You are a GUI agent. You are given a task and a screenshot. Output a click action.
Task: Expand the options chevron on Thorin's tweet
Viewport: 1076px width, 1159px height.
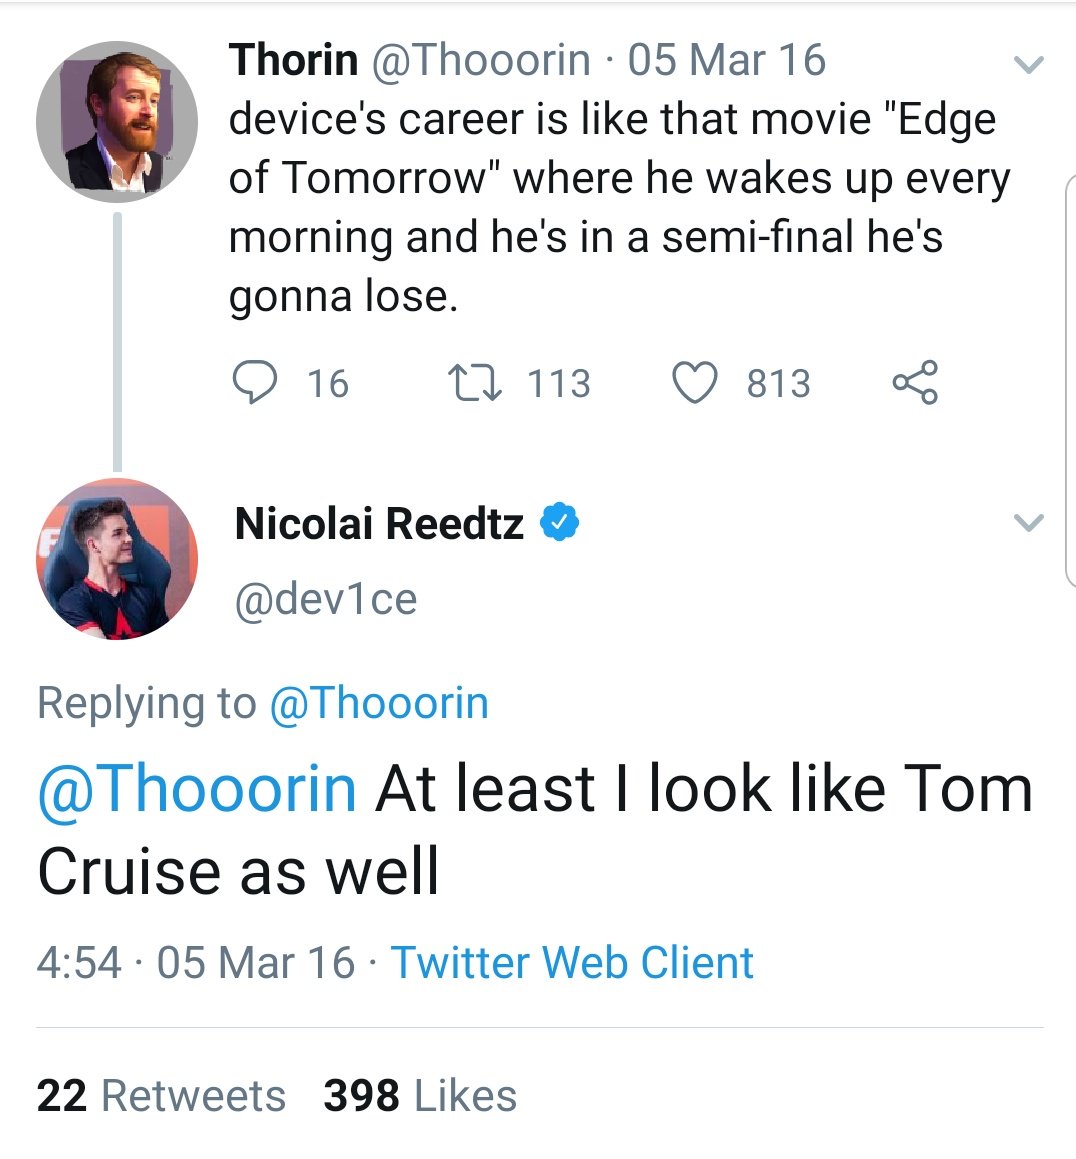point(1028,64)
